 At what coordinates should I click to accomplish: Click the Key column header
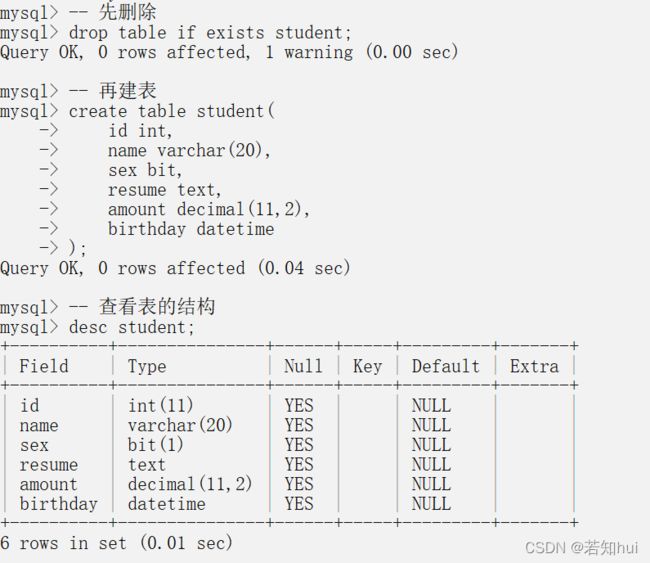[x=367, y=366]
